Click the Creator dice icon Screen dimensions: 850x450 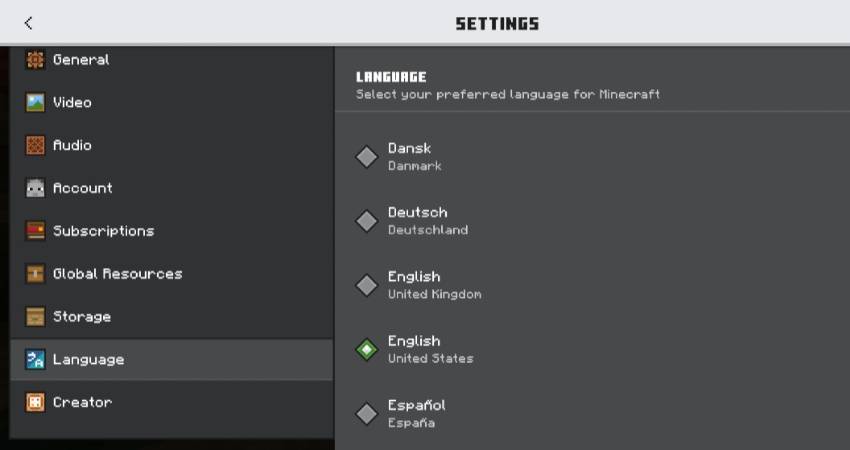(x=35, y=402)
